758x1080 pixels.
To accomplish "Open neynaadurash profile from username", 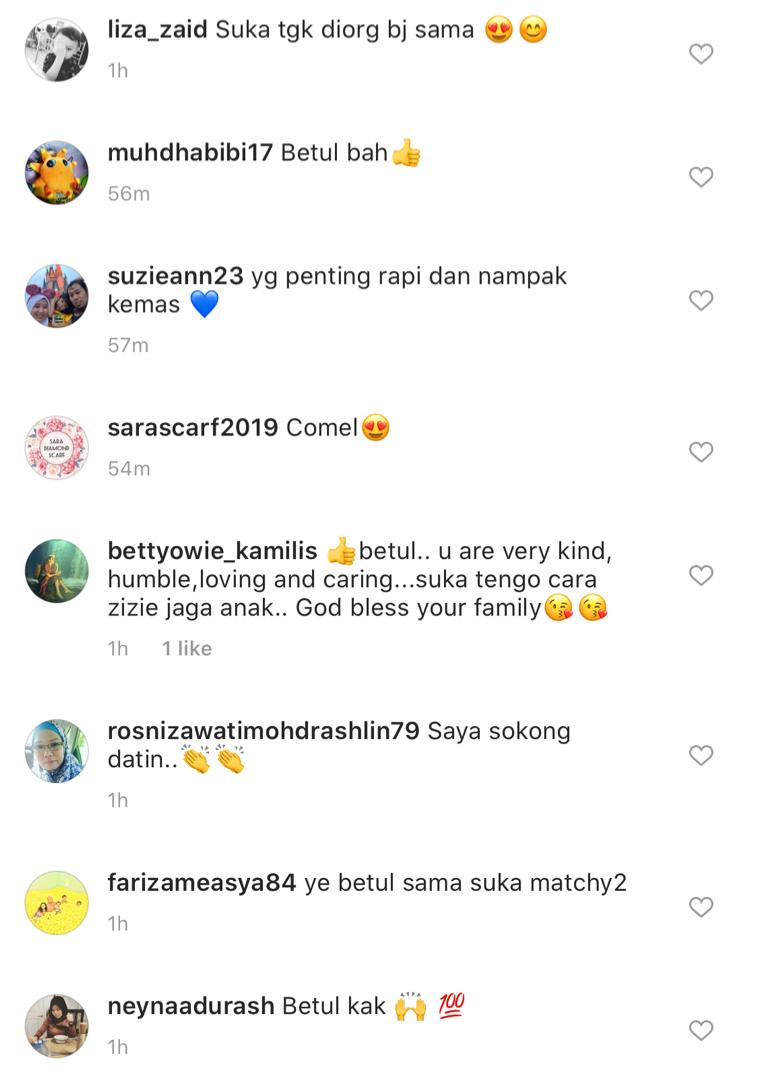I will [191, 1006].
